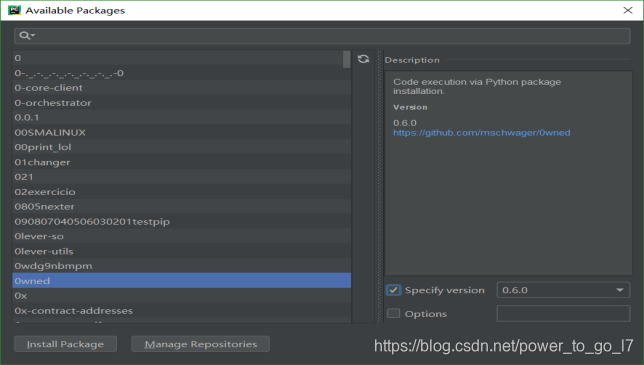Select the 0-._.-._ dashed-name package

coord(182,73)
